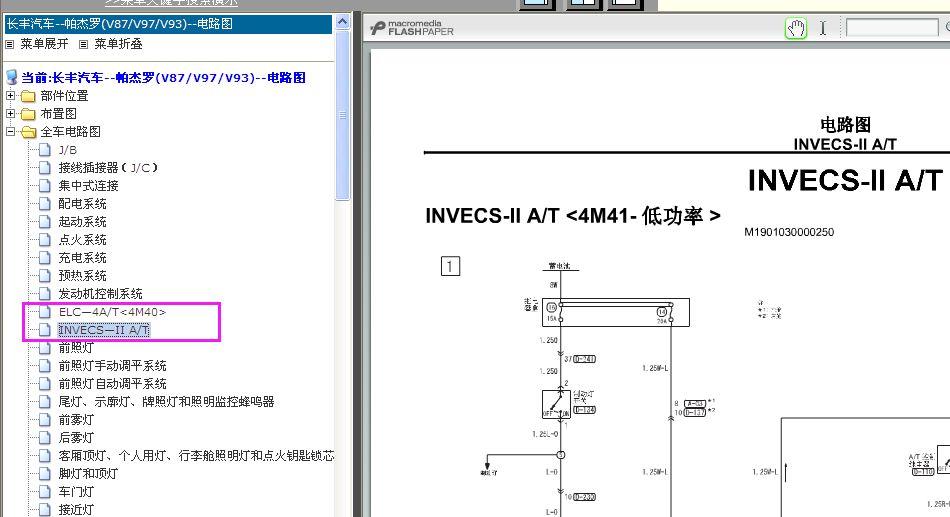Viewport: 950px width, 517px height.
Task: Open the 布置图 folder label
Action: pos(58,113)
